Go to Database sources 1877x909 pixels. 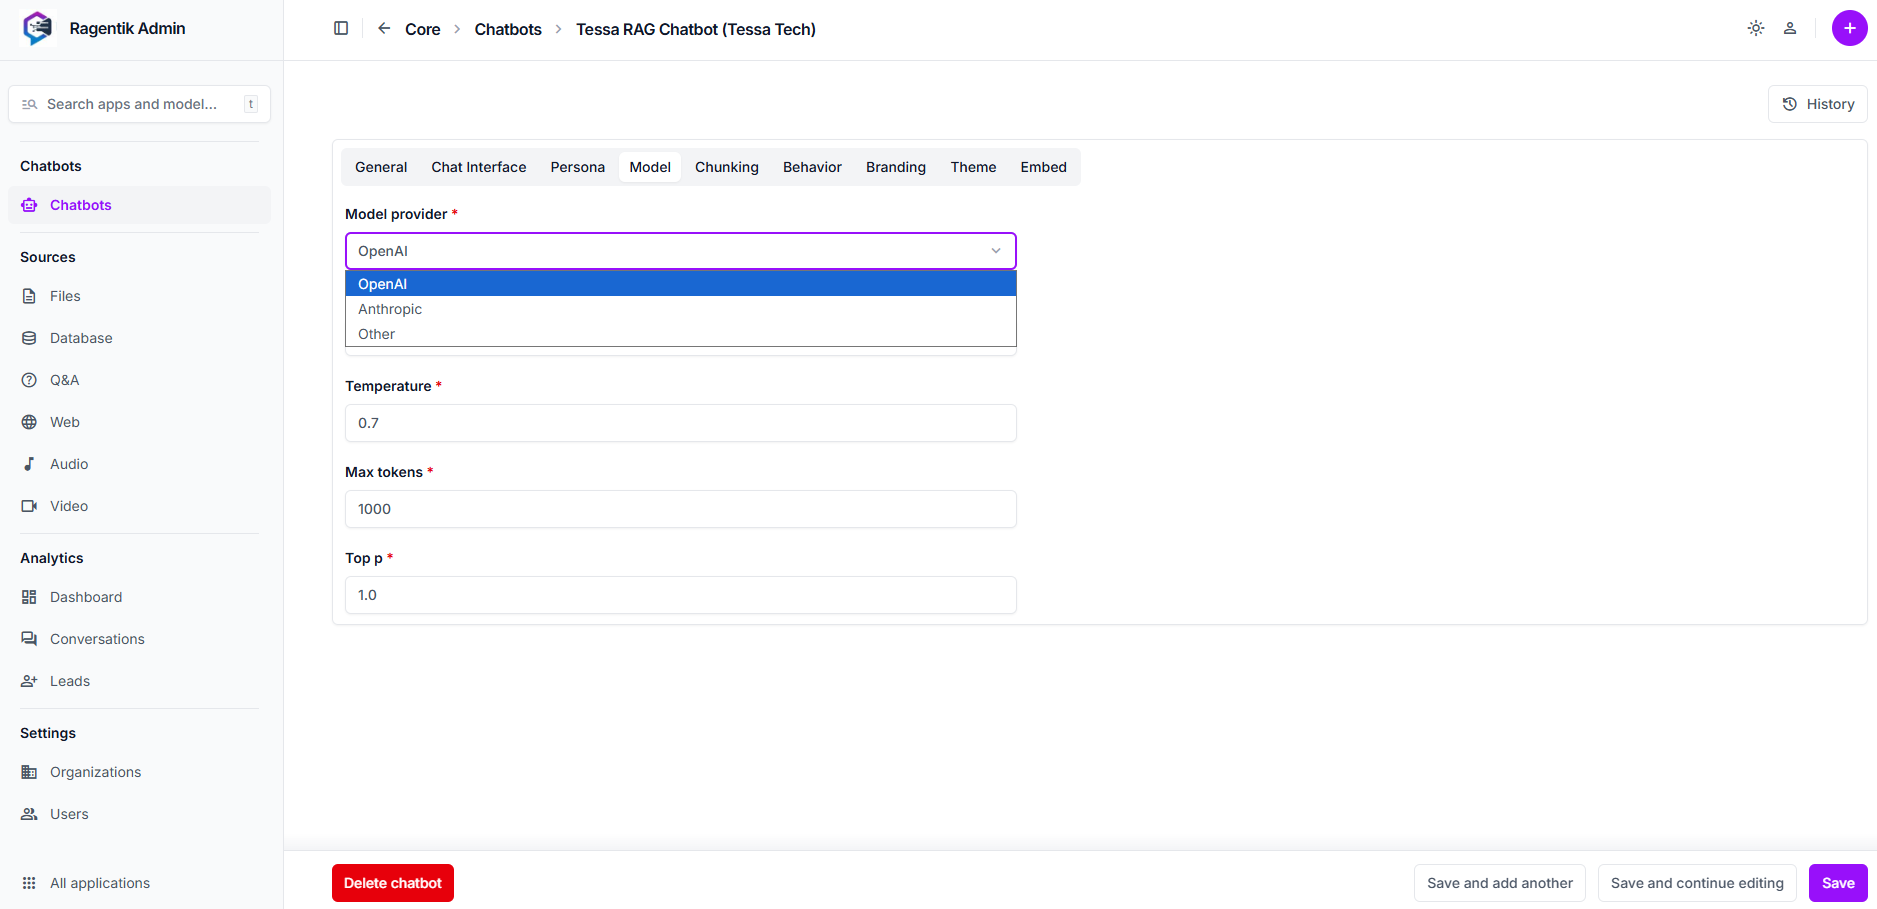pyautogui.click(x=81, y=338)
